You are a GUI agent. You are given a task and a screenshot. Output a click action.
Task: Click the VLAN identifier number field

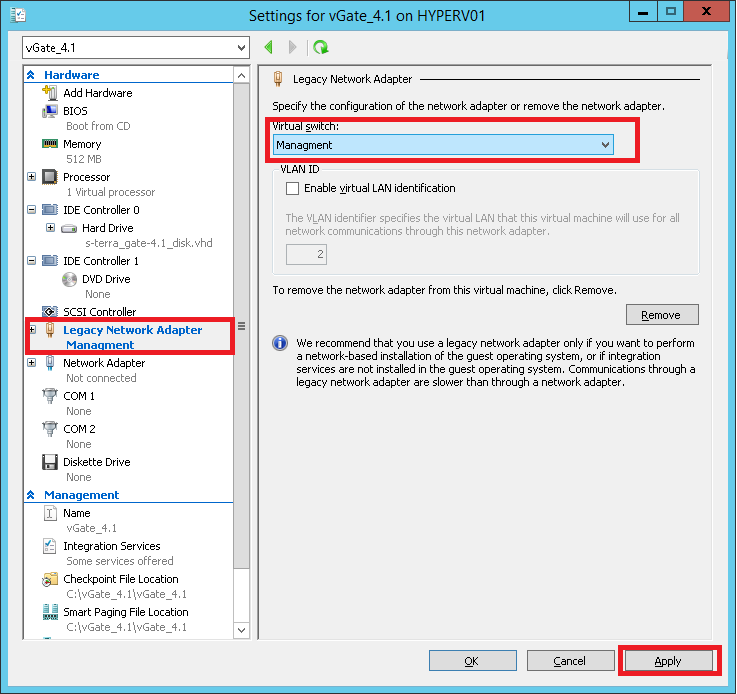tap(306, 255)
